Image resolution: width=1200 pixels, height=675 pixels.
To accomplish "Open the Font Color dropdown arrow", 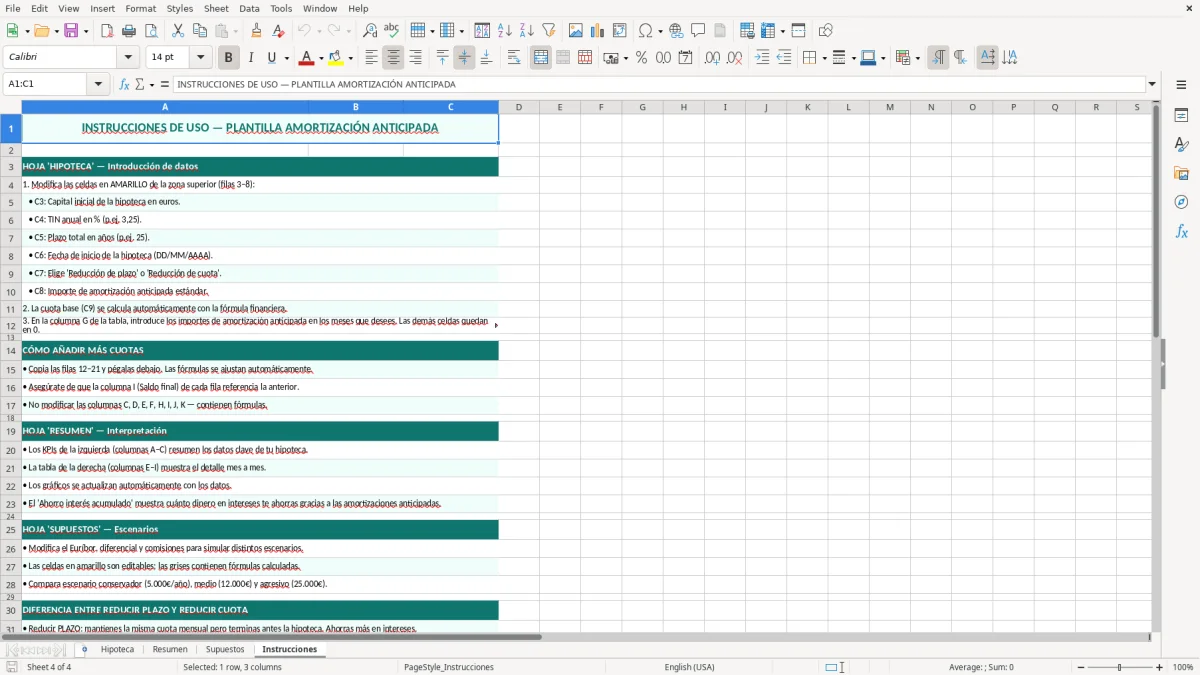I will [321, 58].
